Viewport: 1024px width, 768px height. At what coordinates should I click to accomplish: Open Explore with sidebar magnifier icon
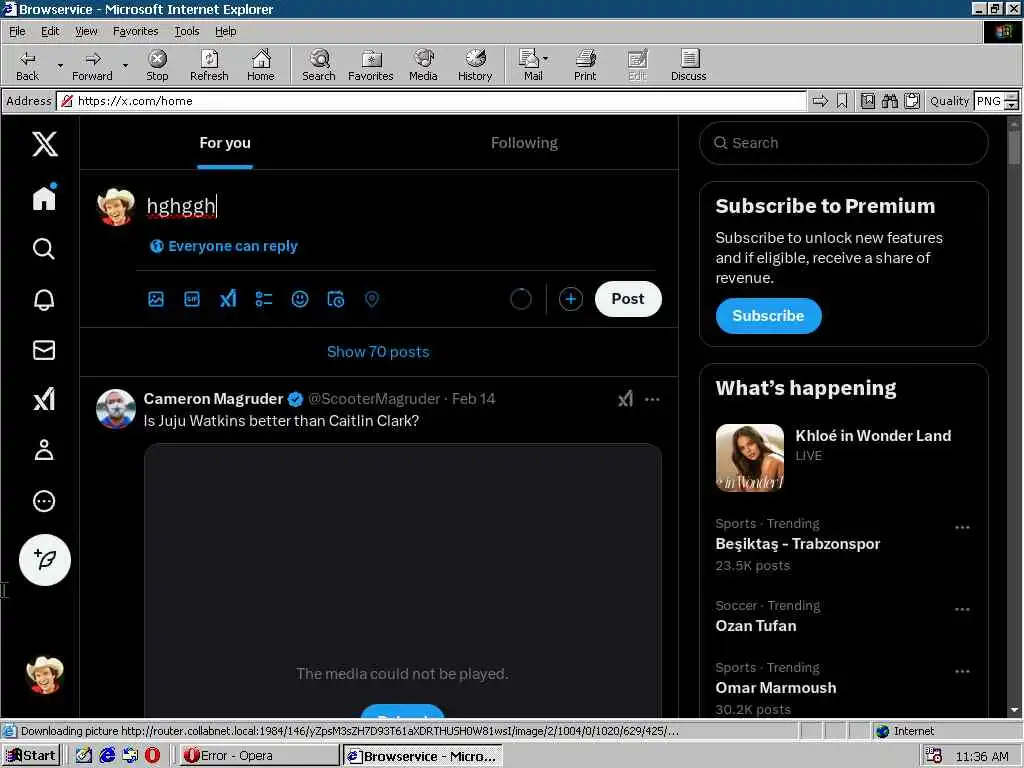[44, 249]
